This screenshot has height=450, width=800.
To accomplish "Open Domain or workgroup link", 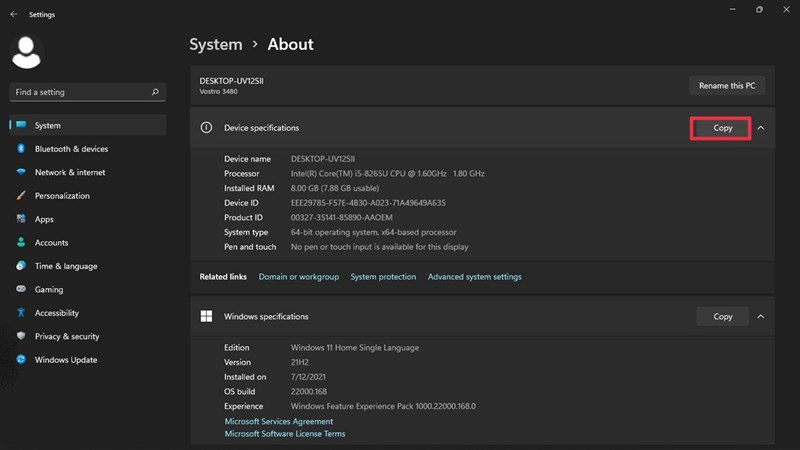I will pos(298,277).
